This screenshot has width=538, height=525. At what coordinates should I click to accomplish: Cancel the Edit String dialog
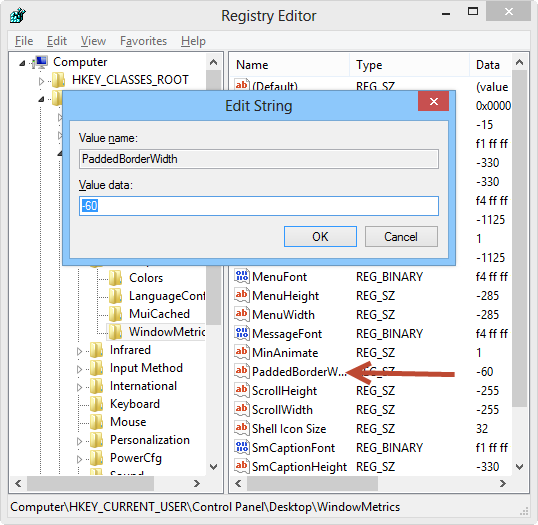[401, 236]
